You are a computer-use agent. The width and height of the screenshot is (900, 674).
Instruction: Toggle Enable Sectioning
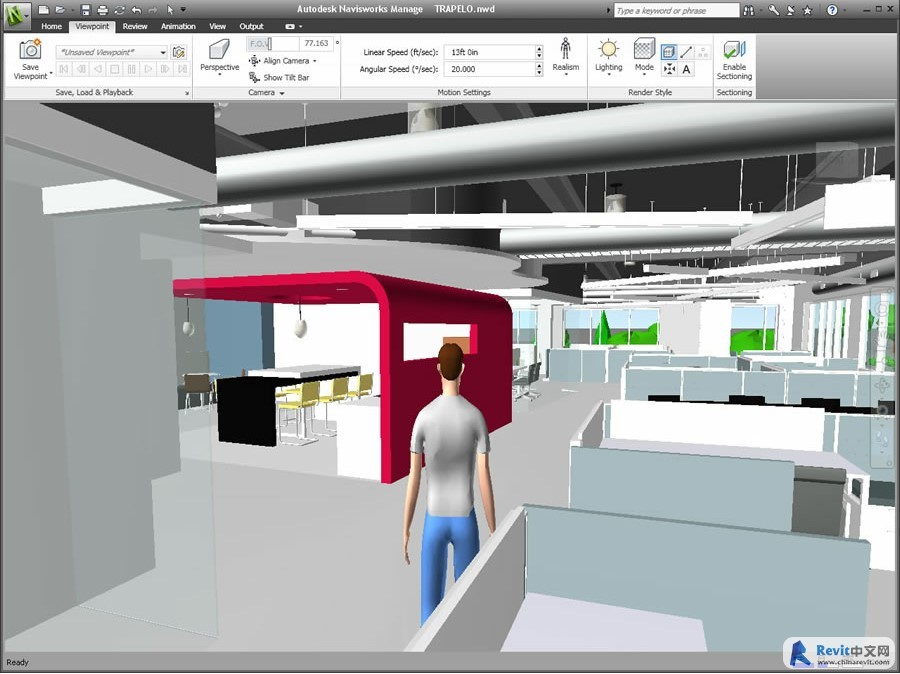pos(734,51)
